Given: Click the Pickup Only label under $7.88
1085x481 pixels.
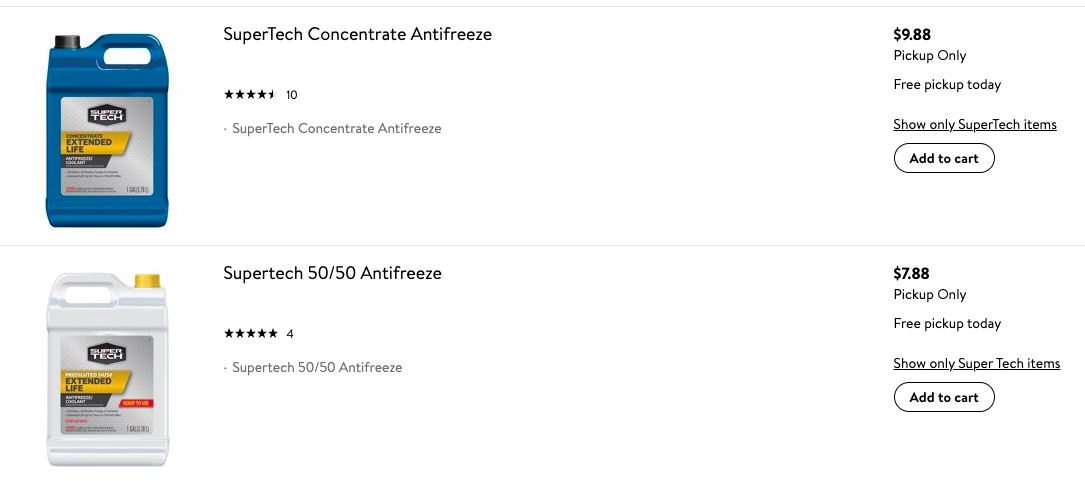Looking at the screenshot, I should click(930, 295).
